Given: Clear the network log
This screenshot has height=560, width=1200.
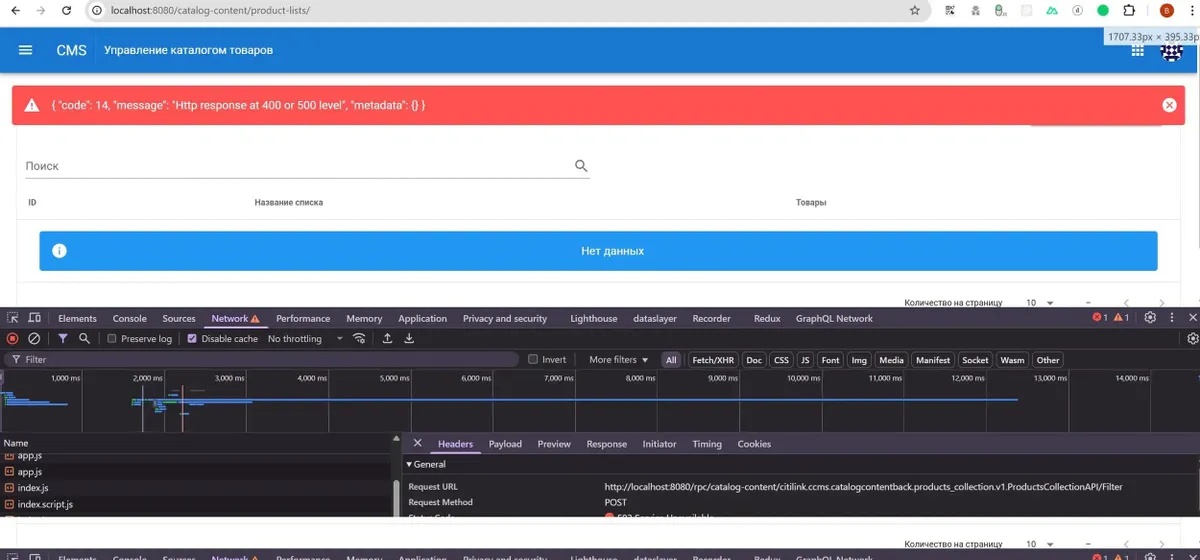Looking at the screenshot, I should pos(34,339).
